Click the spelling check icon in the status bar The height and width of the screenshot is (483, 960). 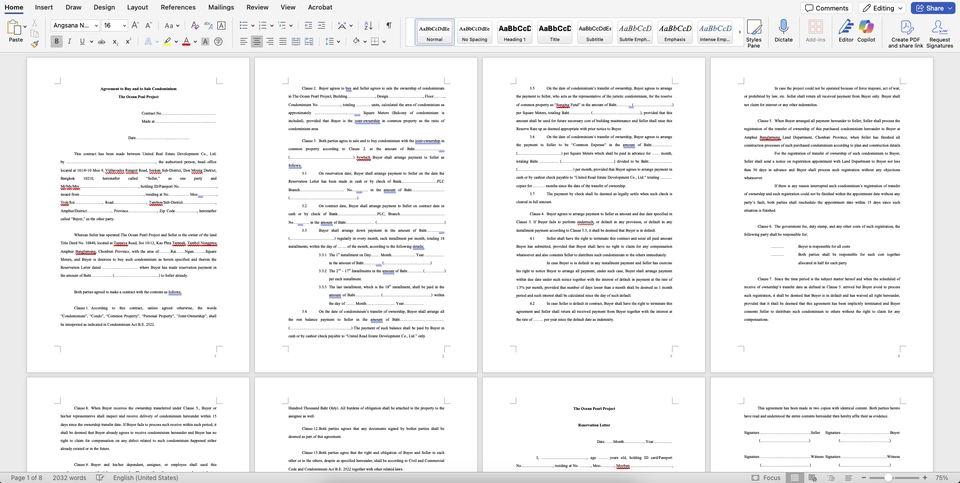pyautogui.click(x=100, y=477)
